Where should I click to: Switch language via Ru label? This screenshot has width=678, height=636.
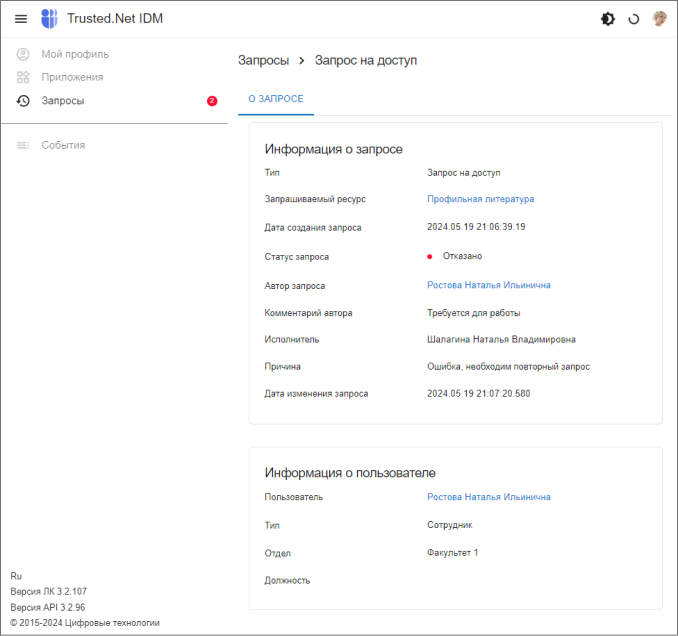coord(16,576)
